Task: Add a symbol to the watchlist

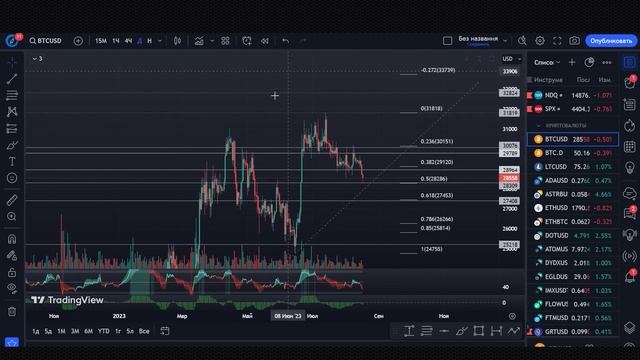Action: [x=572, y=62]
